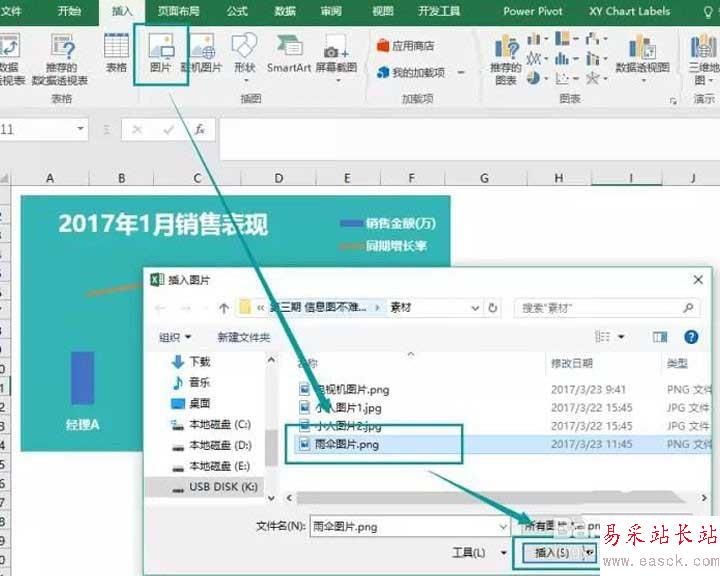Open 应用商店 add-in store

pos(405,45)
